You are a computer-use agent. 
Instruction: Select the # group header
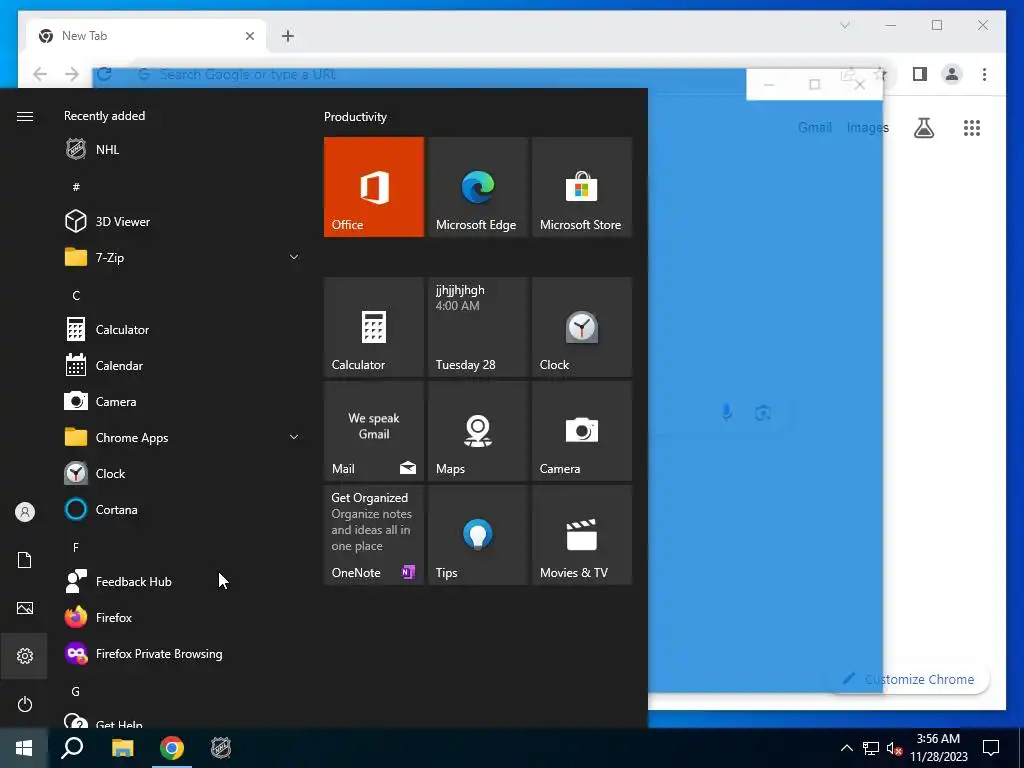pos(76,187)
